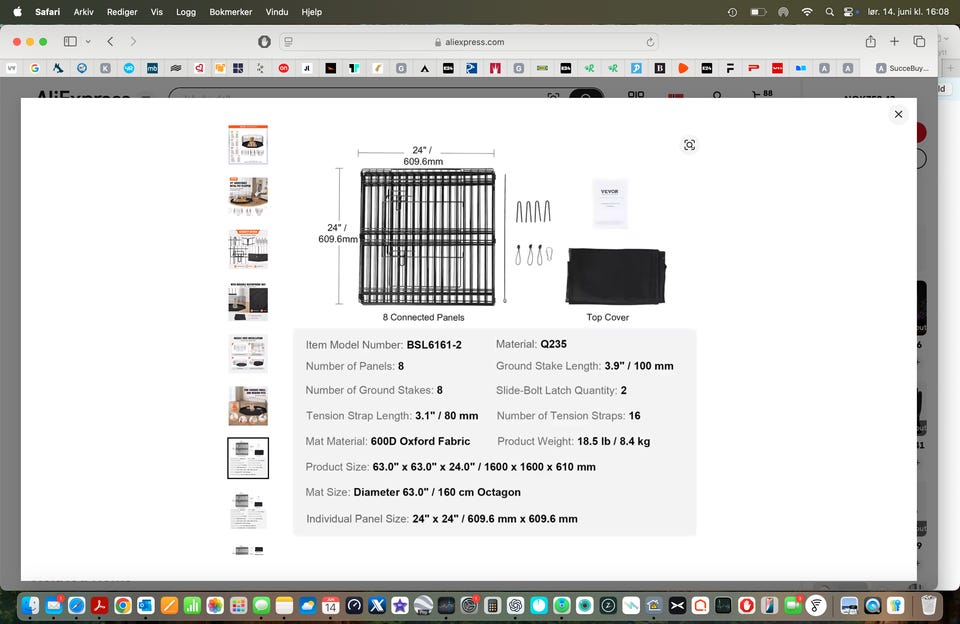Image resolution: width=960 pixels, height=624 pixels.
Task: Open the page reader menu icon
Action: (288, 42)
